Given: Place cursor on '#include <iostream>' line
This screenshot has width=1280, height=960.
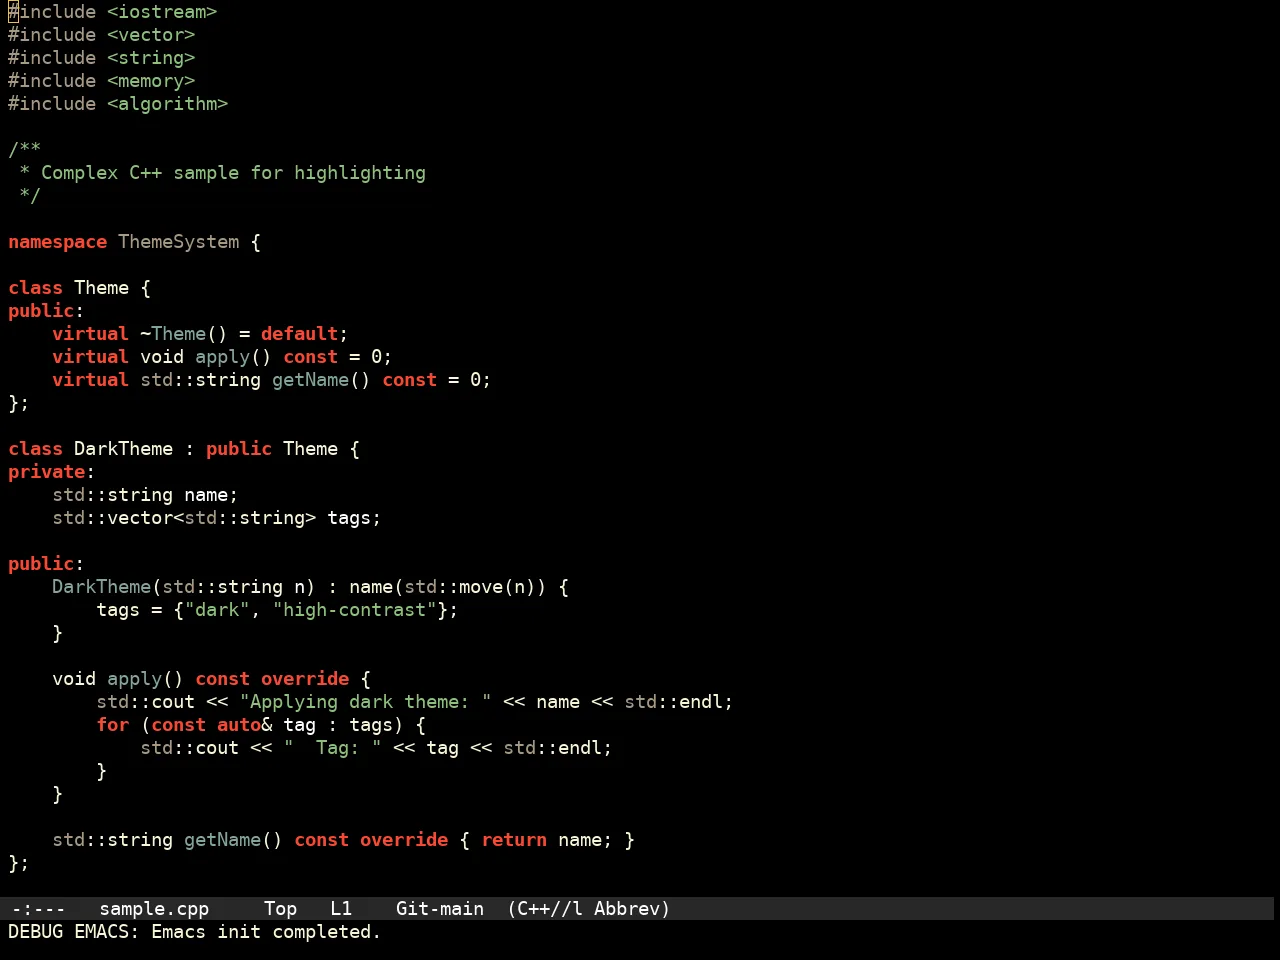Looking at the screenshot, I should click(113, 12).
